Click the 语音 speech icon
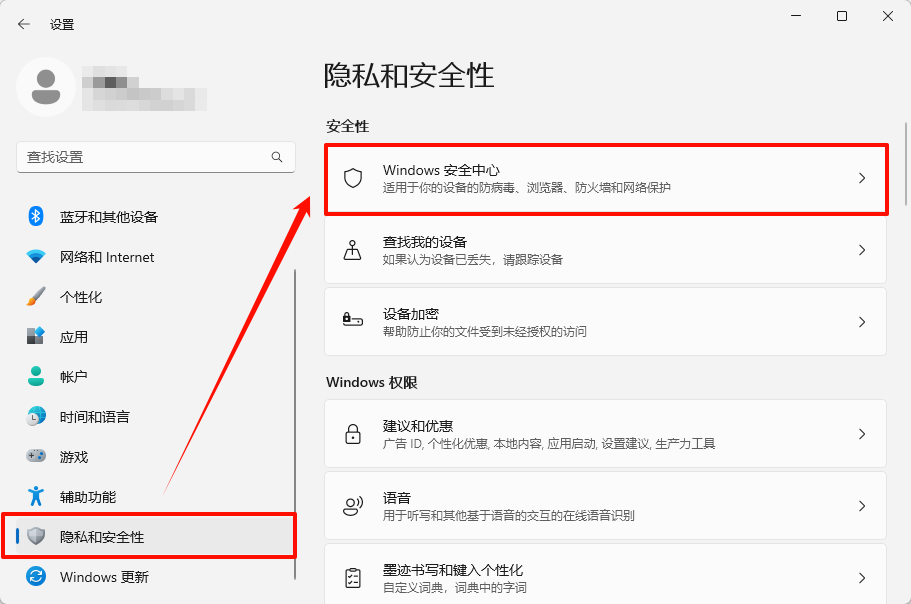 click(x=353, y=506)
